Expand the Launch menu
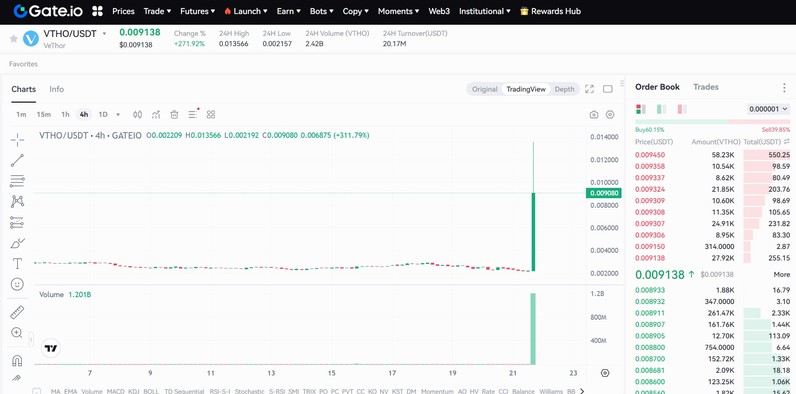Viewport: 796px width, 394px height. tap(246, 11)
